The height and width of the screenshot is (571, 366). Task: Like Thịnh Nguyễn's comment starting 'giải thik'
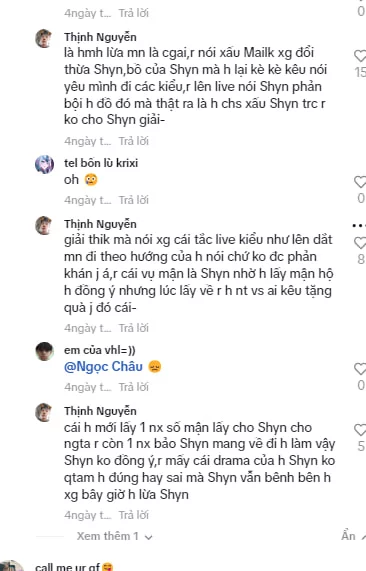pos(361,243)
